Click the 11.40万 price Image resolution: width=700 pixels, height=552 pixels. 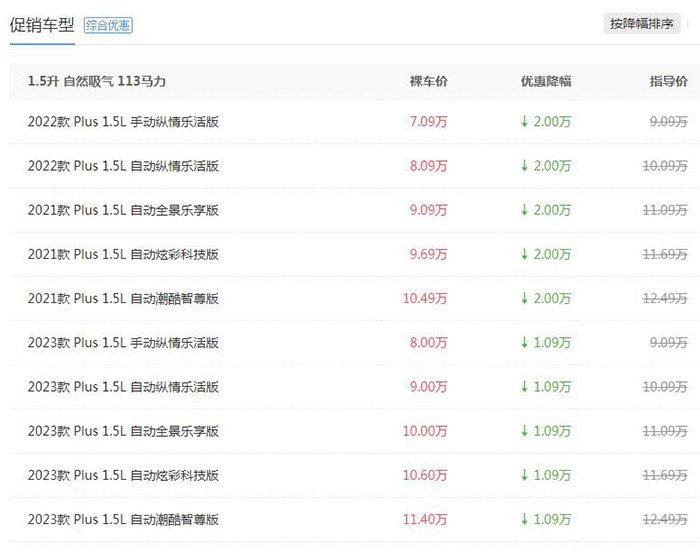click(x=425, y=519)
